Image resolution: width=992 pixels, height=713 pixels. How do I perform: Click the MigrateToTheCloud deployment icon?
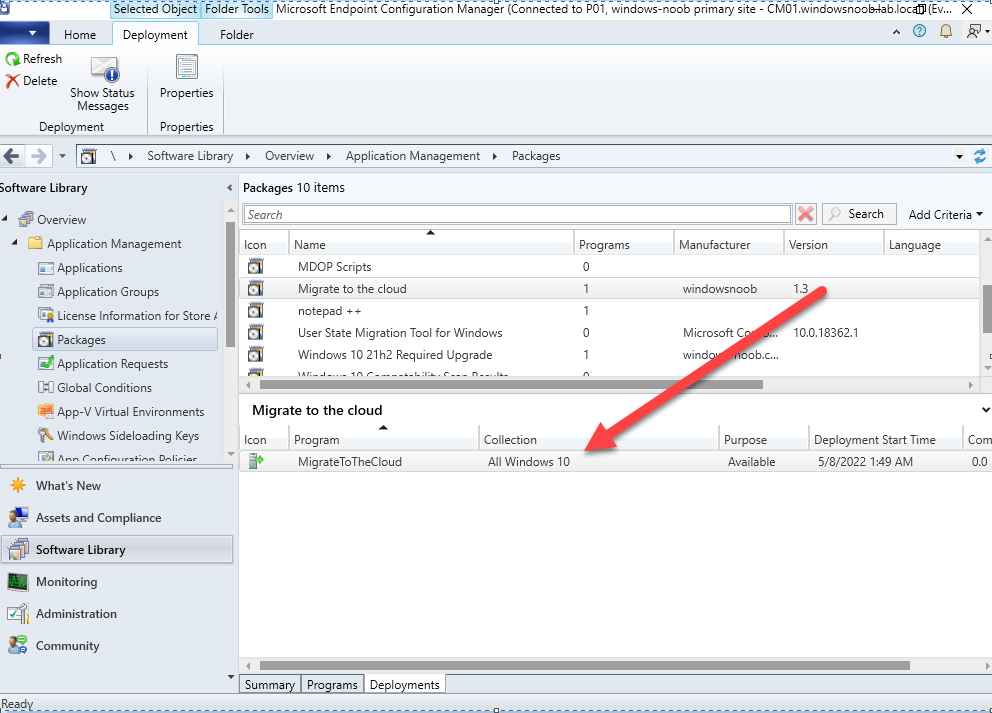[x=256, y=462]
